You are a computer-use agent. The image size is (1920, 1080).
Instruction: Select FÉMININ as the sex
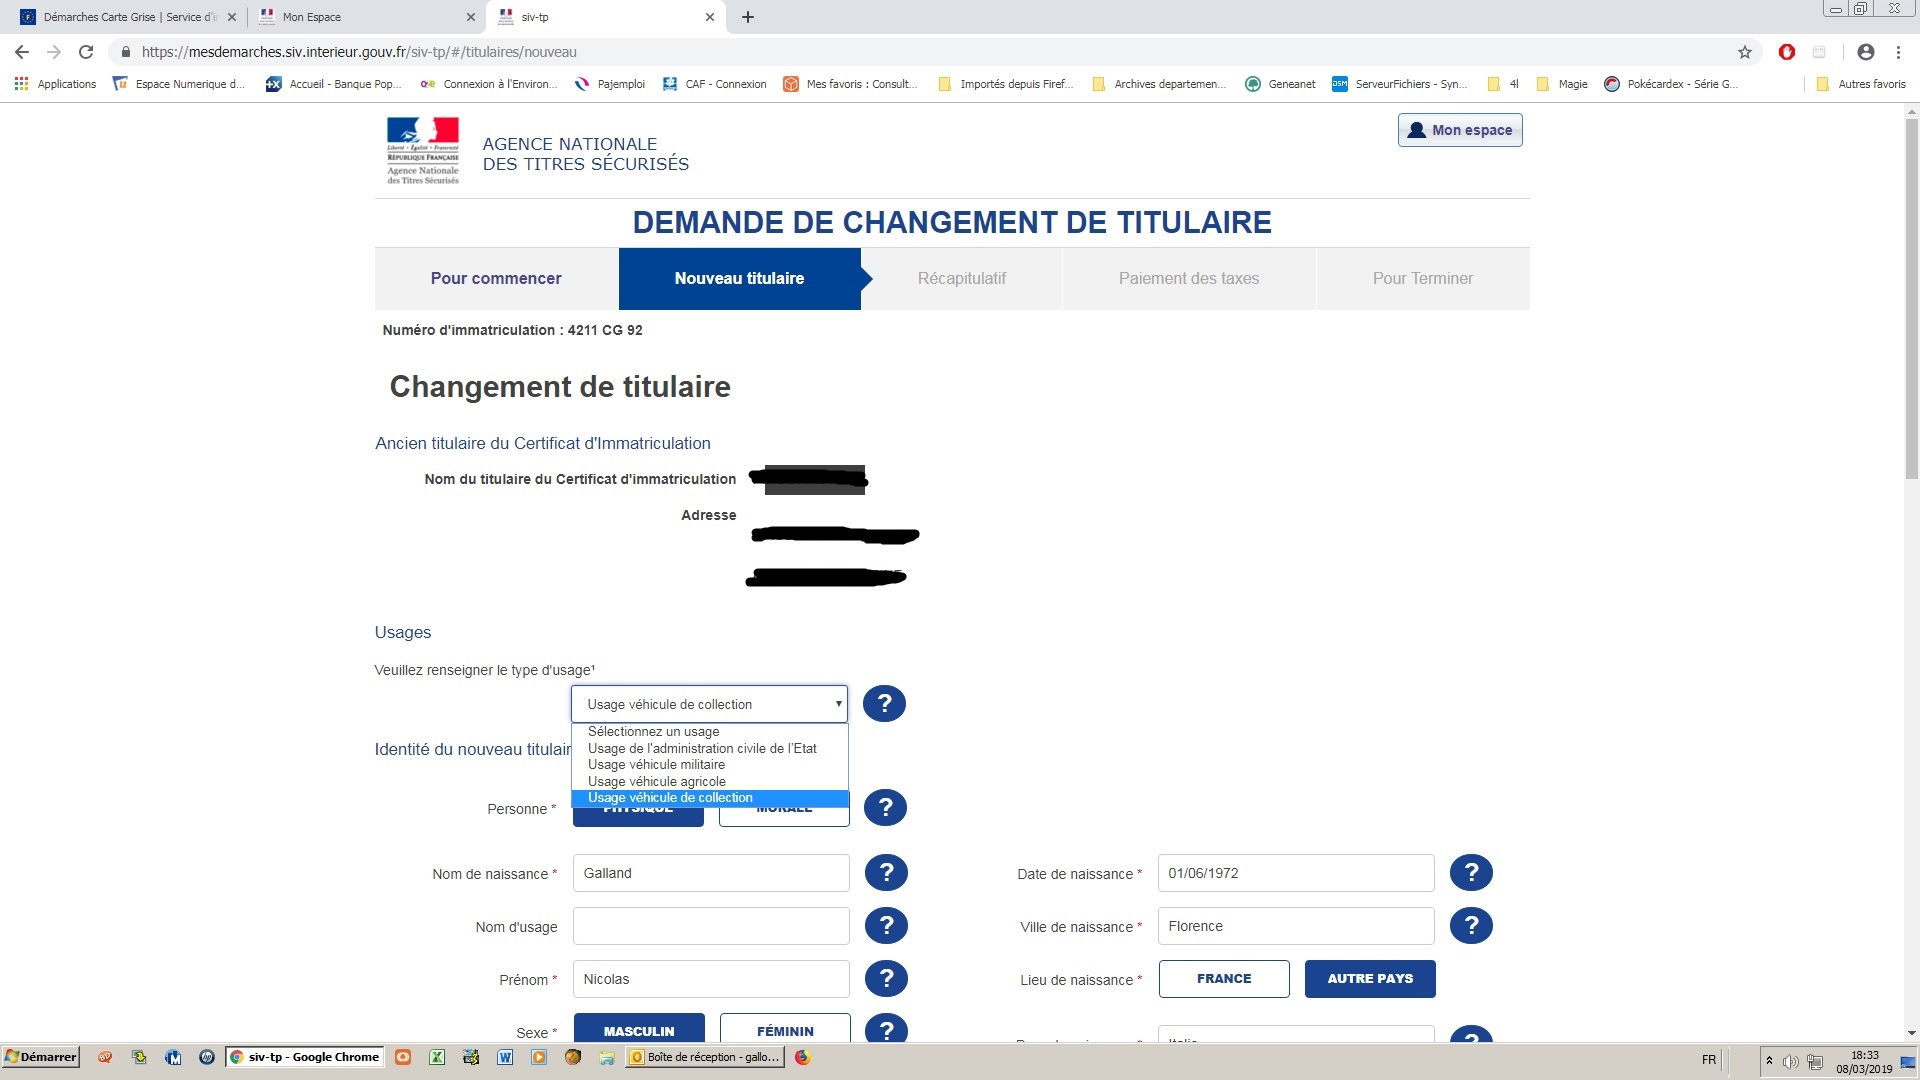tap(785, 1030)
